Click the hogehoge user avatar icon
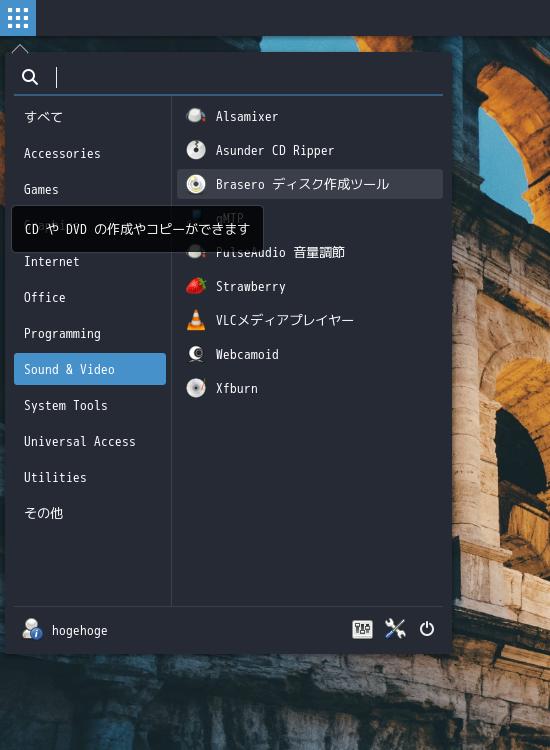This screenshot has width=550, height=750. pos(32,629)
